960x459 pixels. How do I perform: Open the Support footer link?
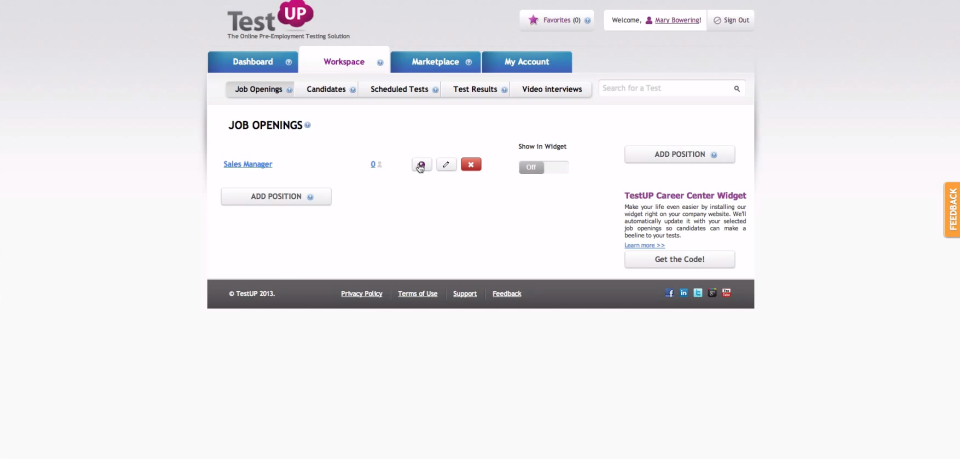pos(465,294)
